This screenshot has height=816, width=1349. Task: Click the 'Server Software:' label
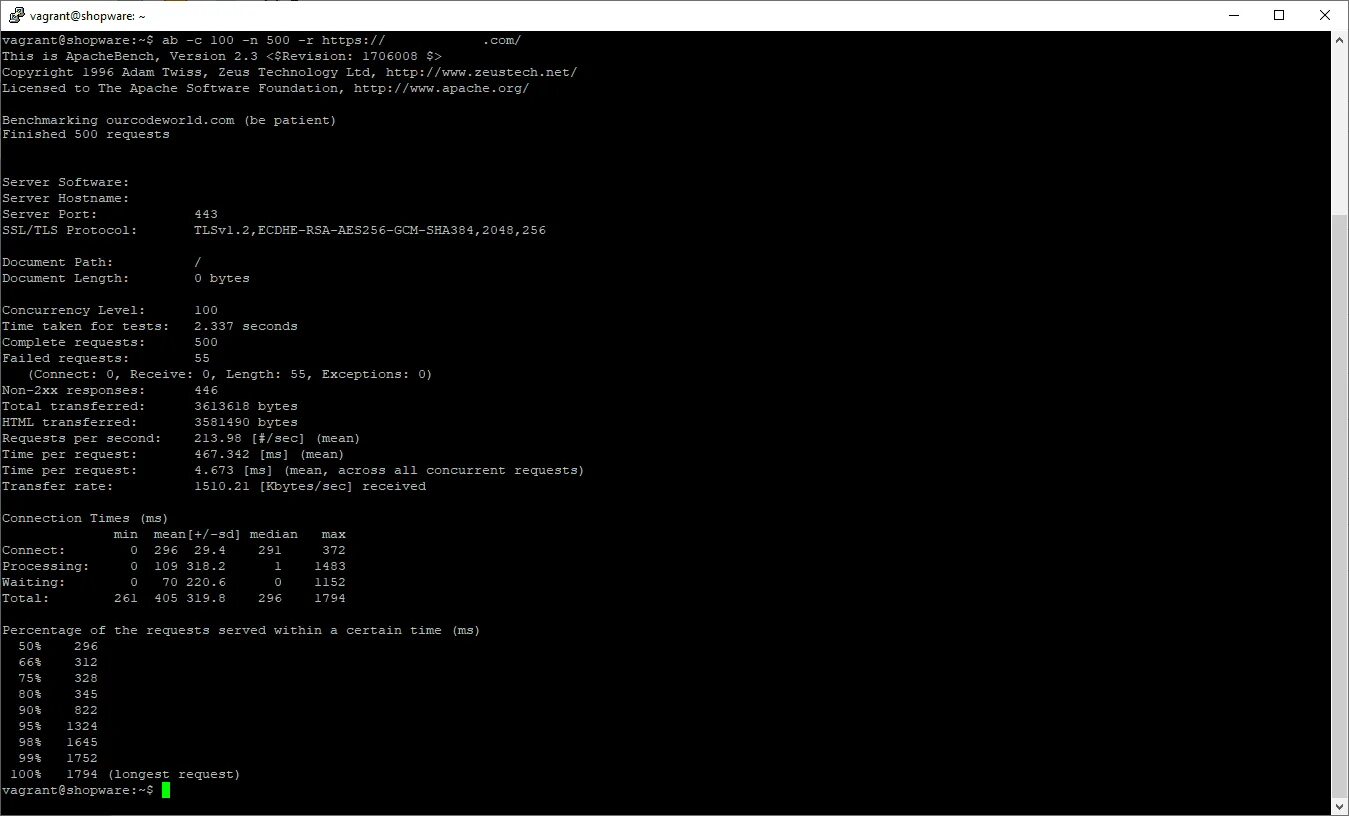(x=66, y=182)
